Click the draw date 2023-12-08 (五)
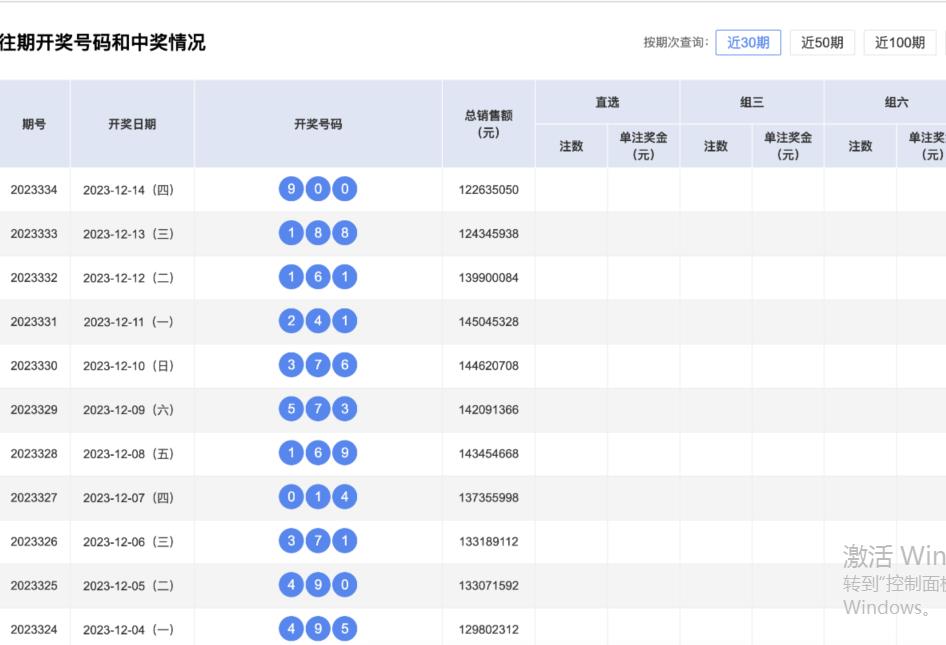The width and height of the screenshot is (946, 645). pyautogui.click(x=129, y=454)
